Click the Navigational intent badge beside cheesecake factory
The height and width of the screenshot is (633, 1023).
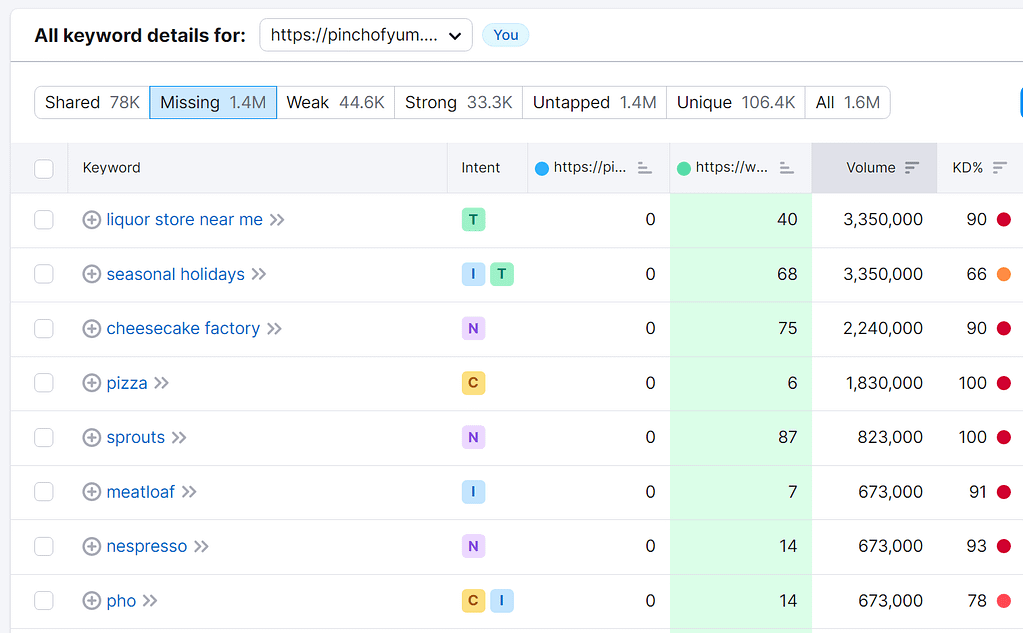tap(473, 328)
